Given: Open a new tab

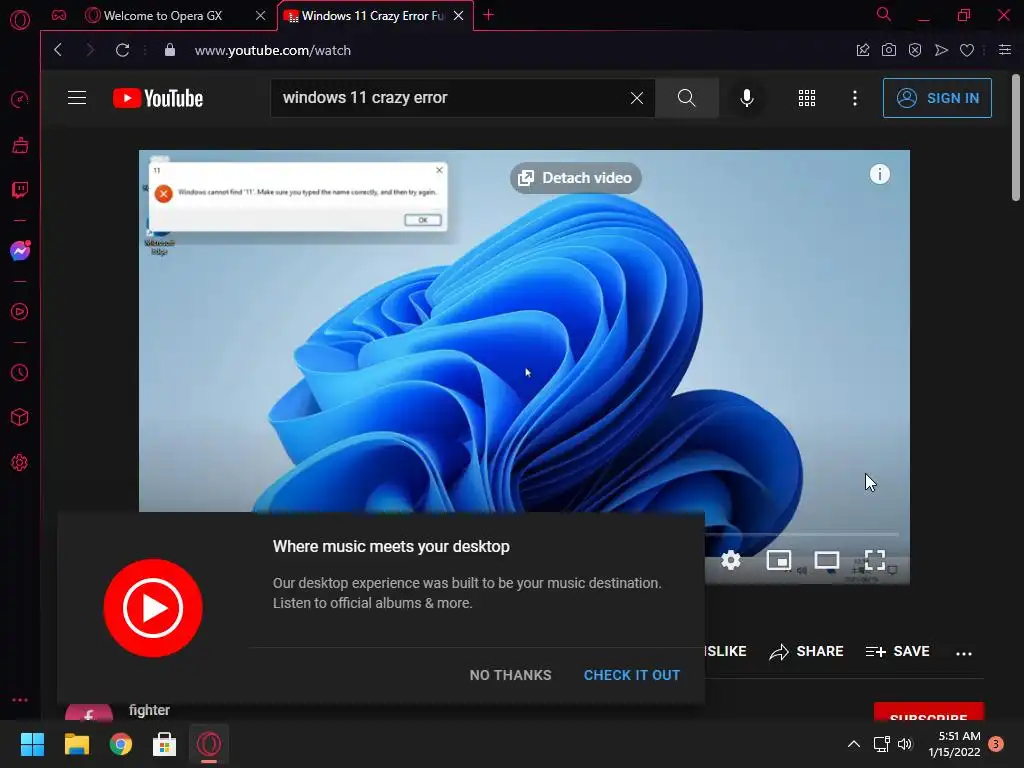Looking at the screenshot, I should tap(488, 15).
